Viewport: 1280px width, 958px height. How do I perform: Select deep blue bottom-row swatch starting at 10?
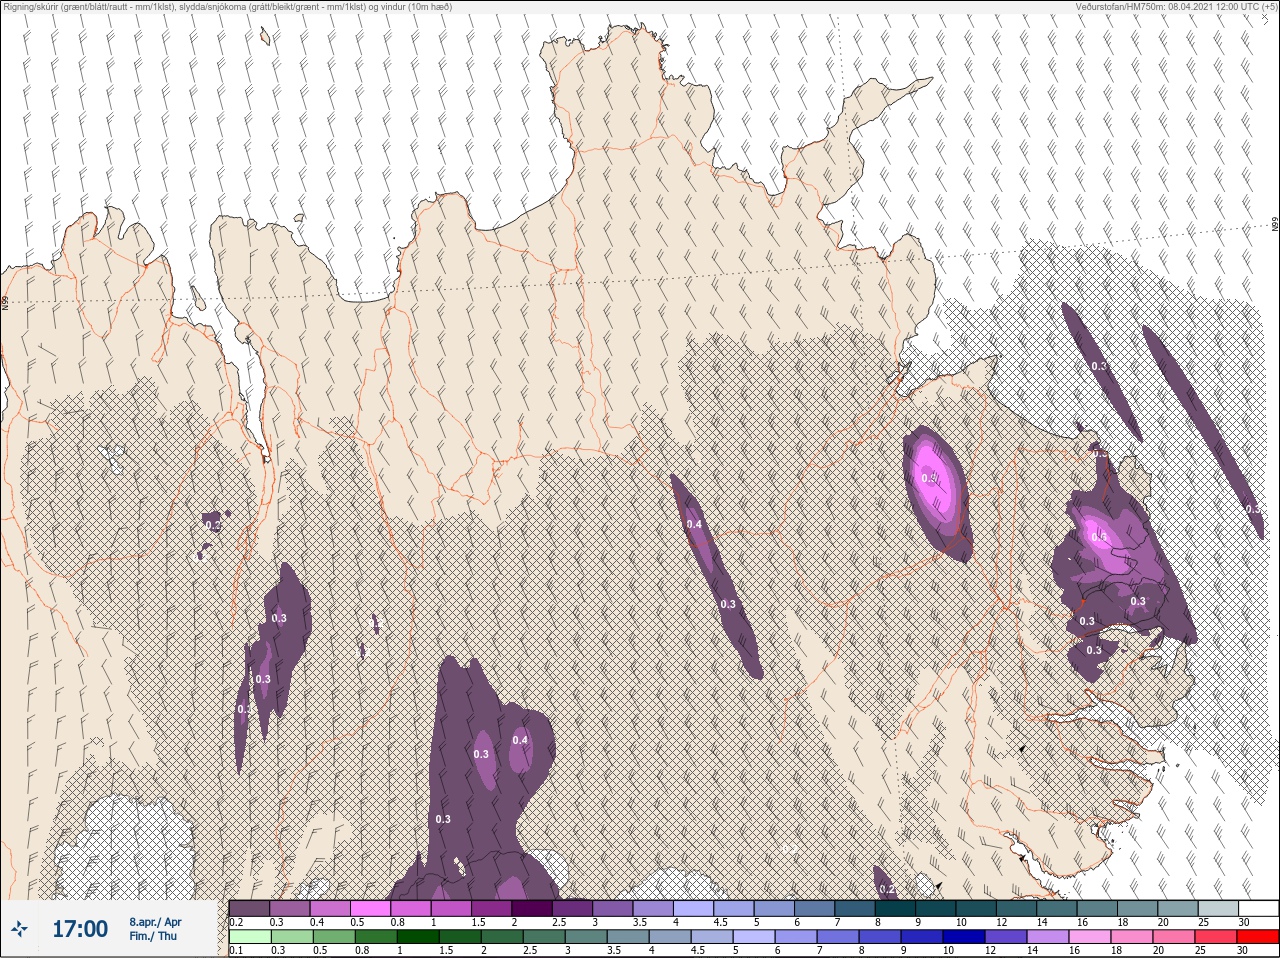(x=964, y=936)
